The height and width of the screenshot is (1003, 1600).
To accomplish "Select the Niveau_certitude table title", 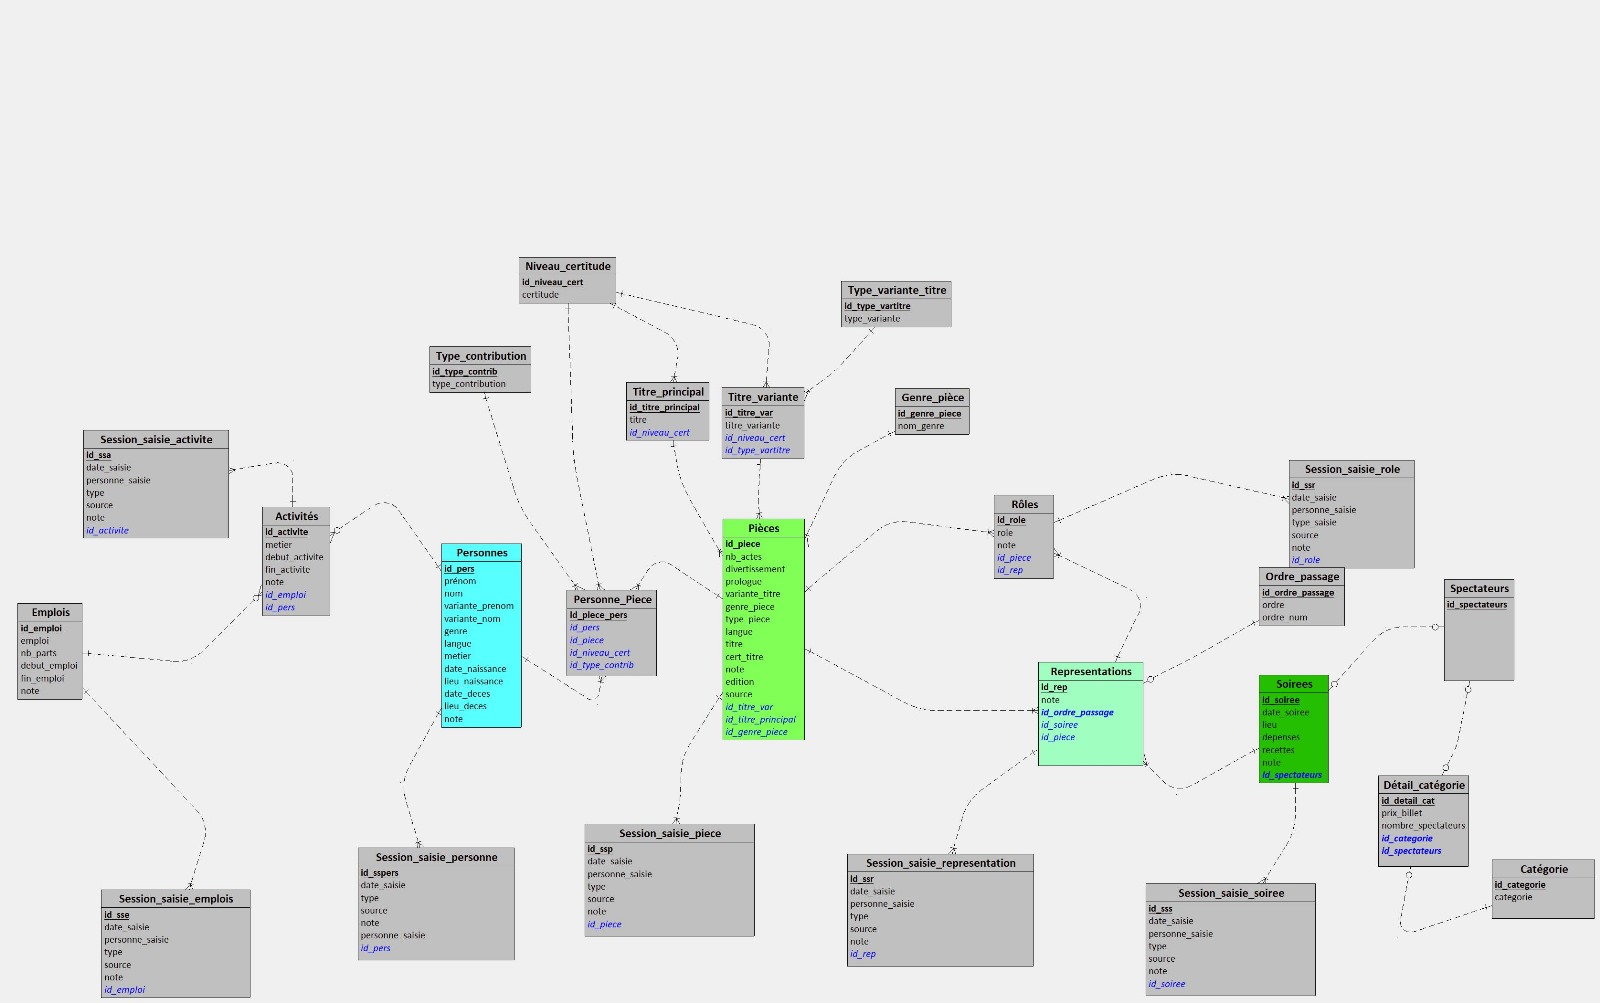I will coord(567,267).
